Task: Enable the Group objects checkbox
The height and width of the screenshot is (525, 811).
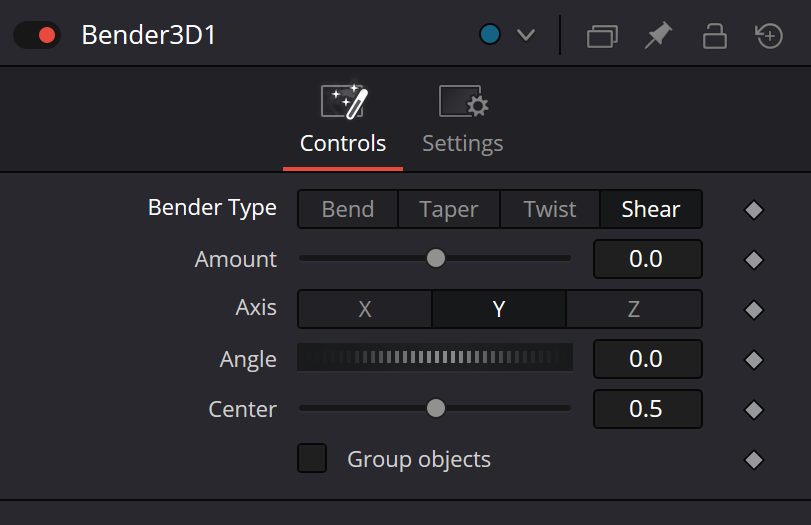Action: 312,458
